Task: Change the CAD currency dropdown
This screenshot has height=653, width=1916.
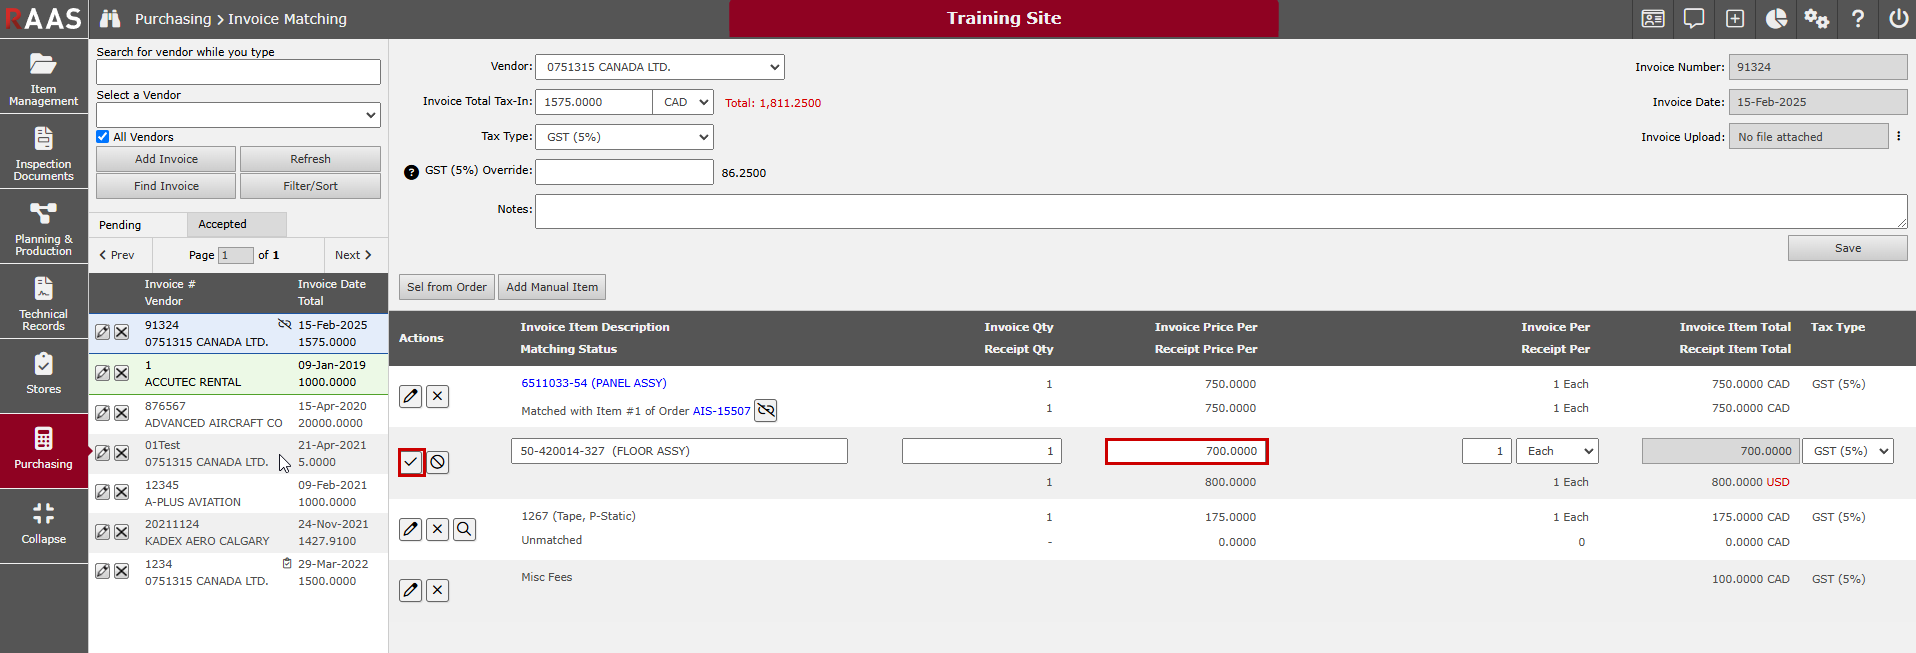Action: tap(684, 102)
